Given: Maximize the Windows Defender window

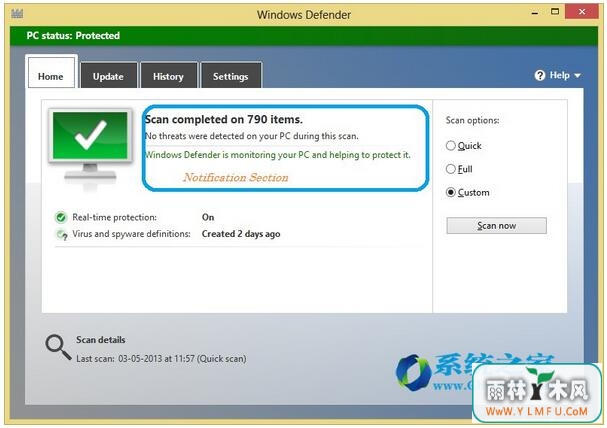Looking at the screenshot, I should click(x=555, y=12).
